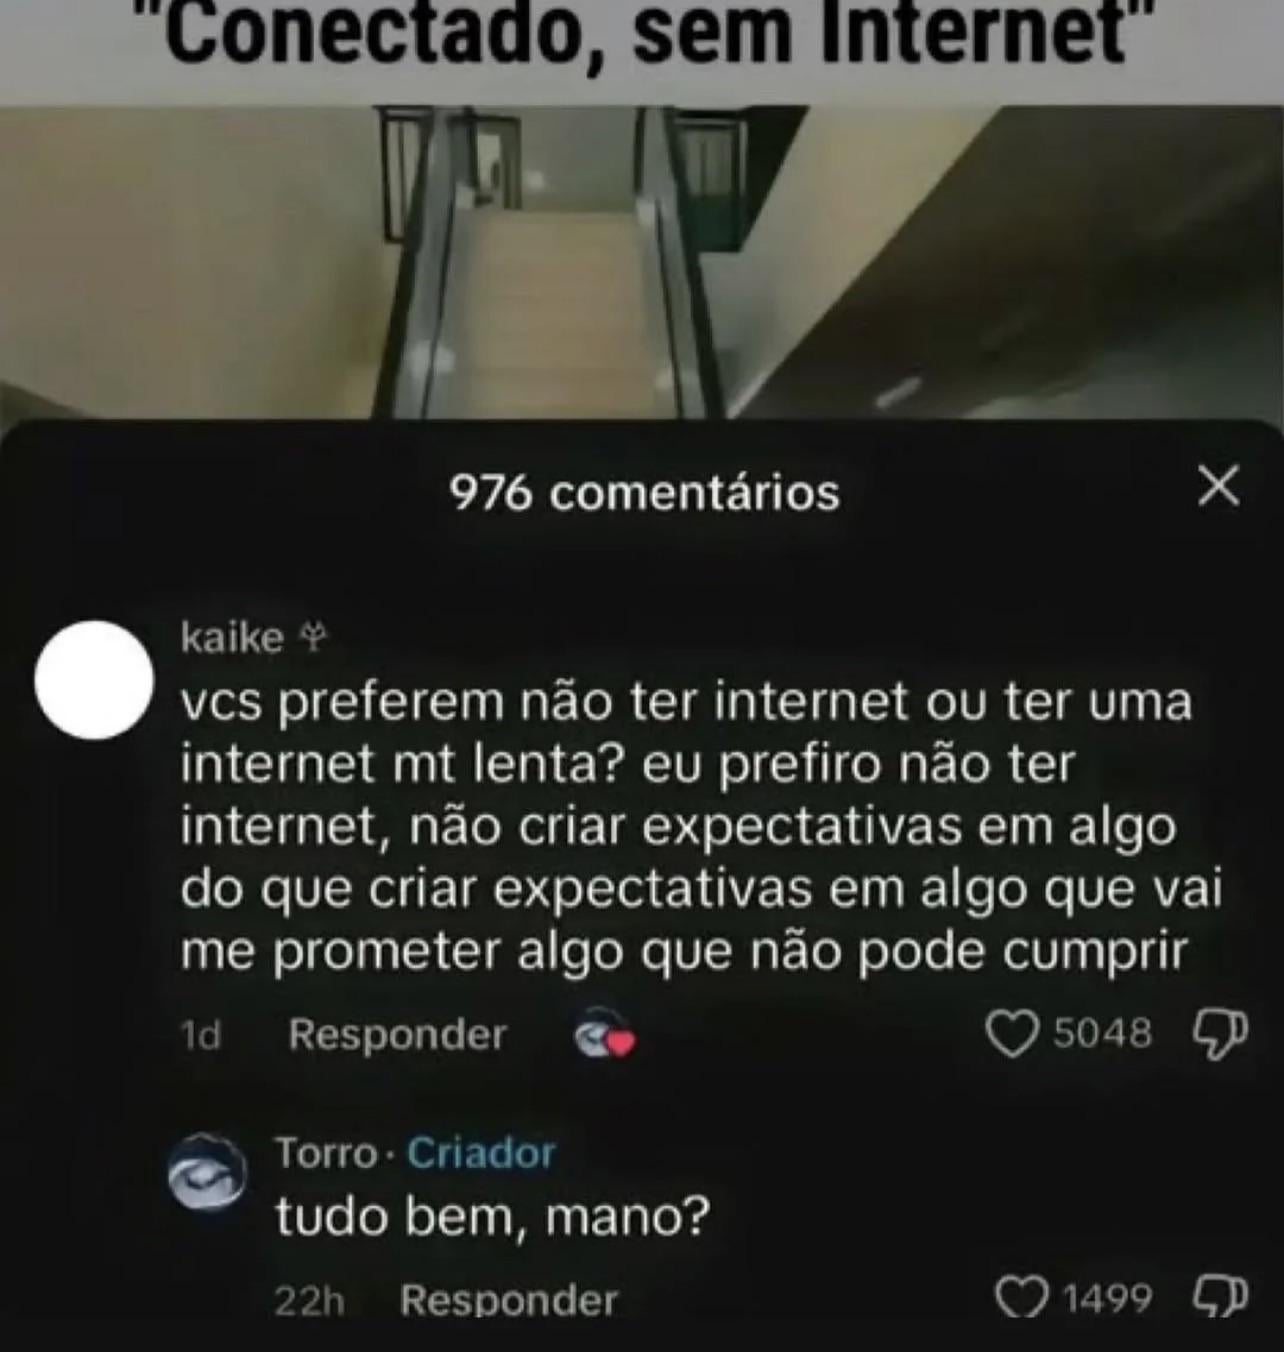The image size is (1284, 1352).
Task: Reply to kaike's comment via Responder
Action: point(397,1034)
